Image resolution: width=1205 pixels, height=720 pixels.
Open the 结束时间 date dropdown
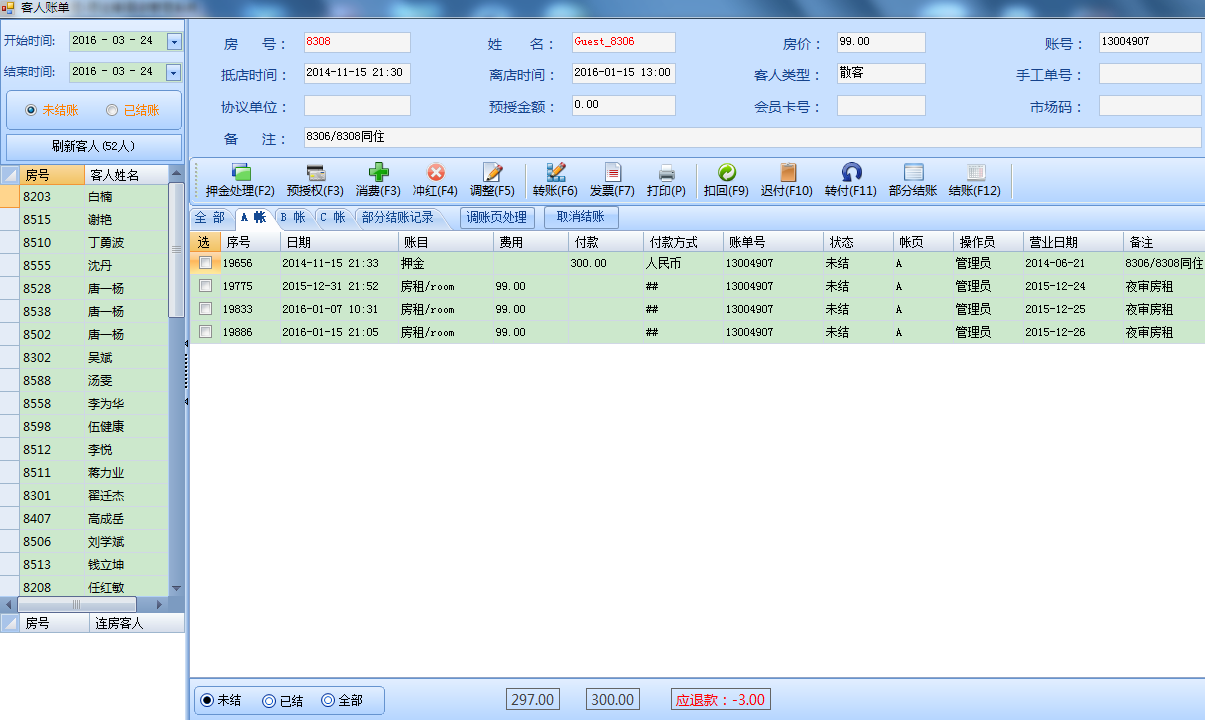tap(174, 72)
